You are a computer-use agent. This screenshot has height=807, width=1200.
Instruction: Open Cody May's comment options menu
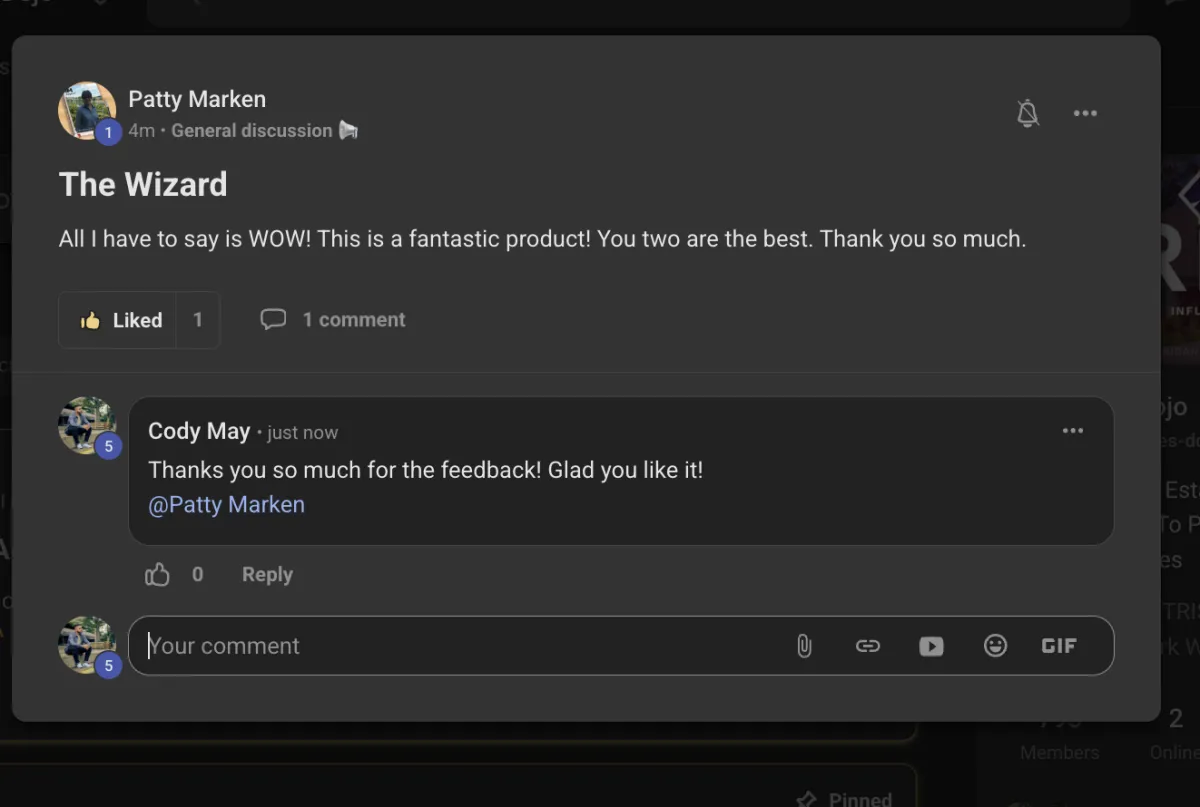click(1073, 431)
